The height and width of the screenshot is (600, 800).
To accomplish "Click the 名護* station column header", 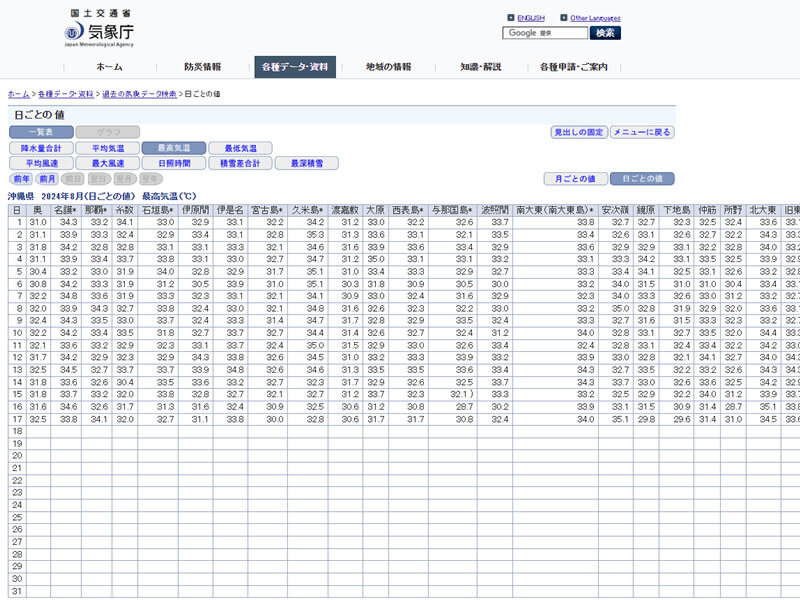I will coord(66,210).
